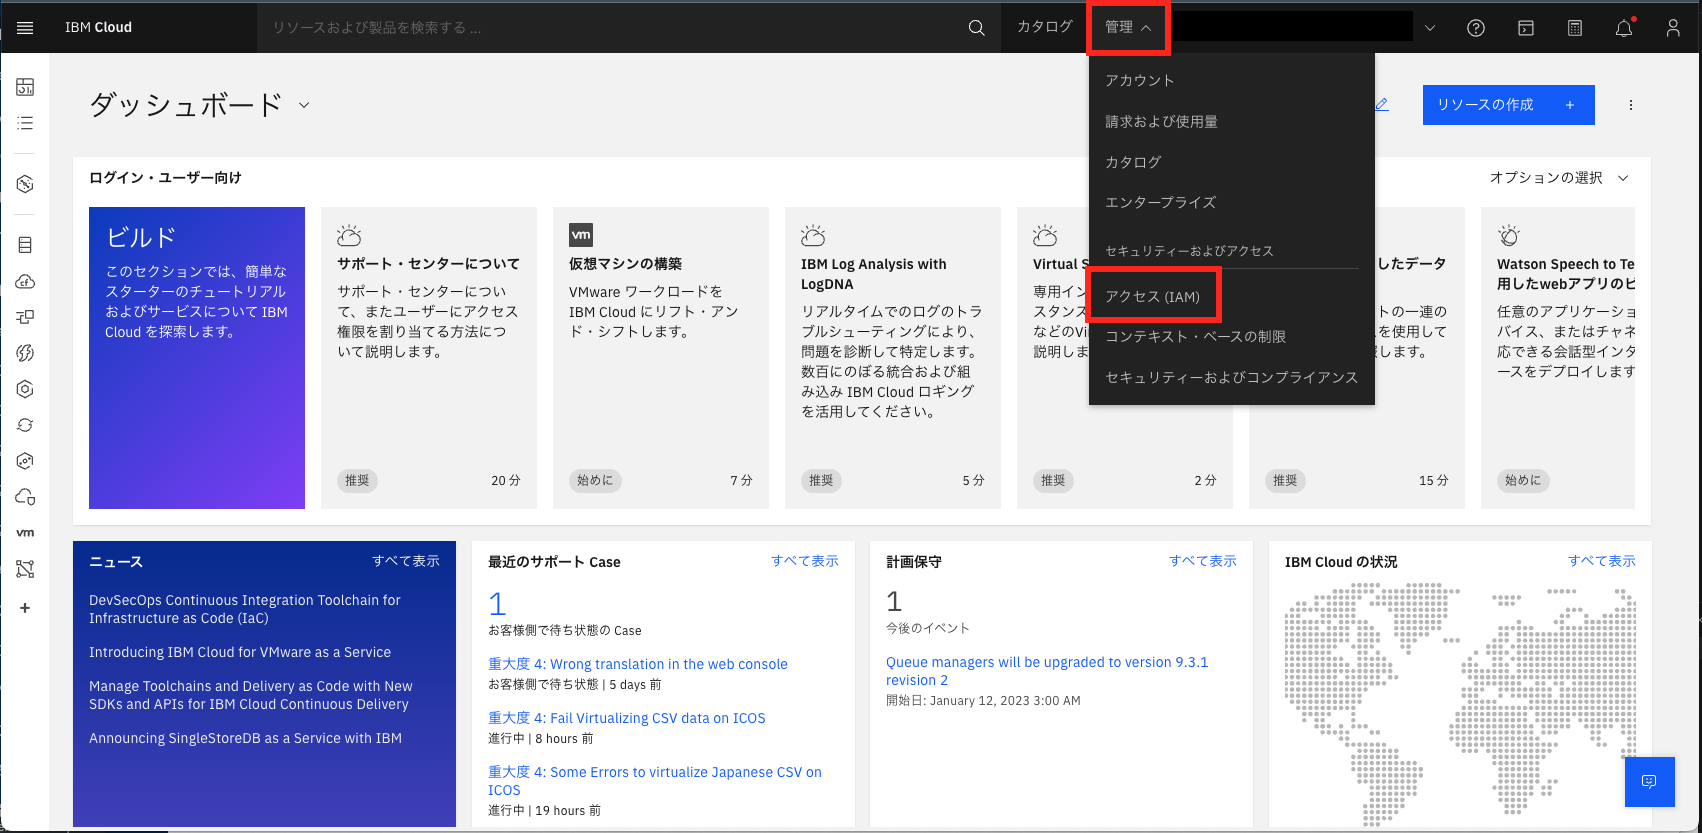Collapse the 管理 menu
The width and height of the screenshot is (1702, 833).
1128,27
